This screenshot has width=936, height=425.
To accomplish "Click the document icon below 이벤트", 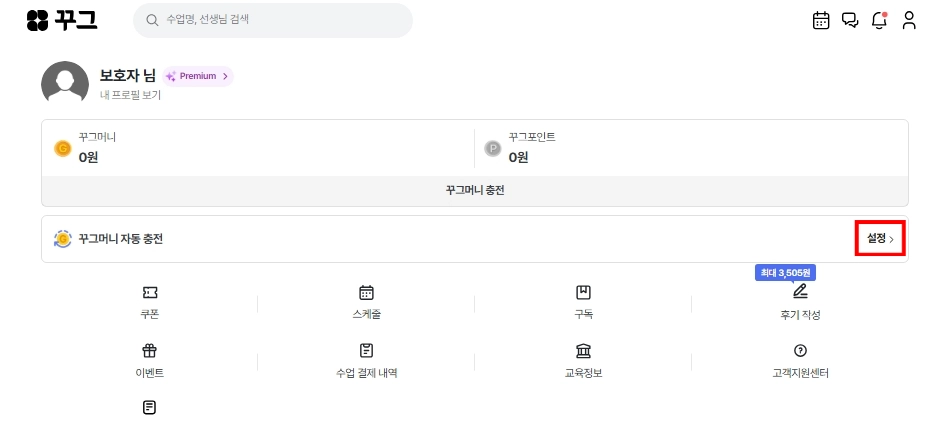I will [150, 408].
